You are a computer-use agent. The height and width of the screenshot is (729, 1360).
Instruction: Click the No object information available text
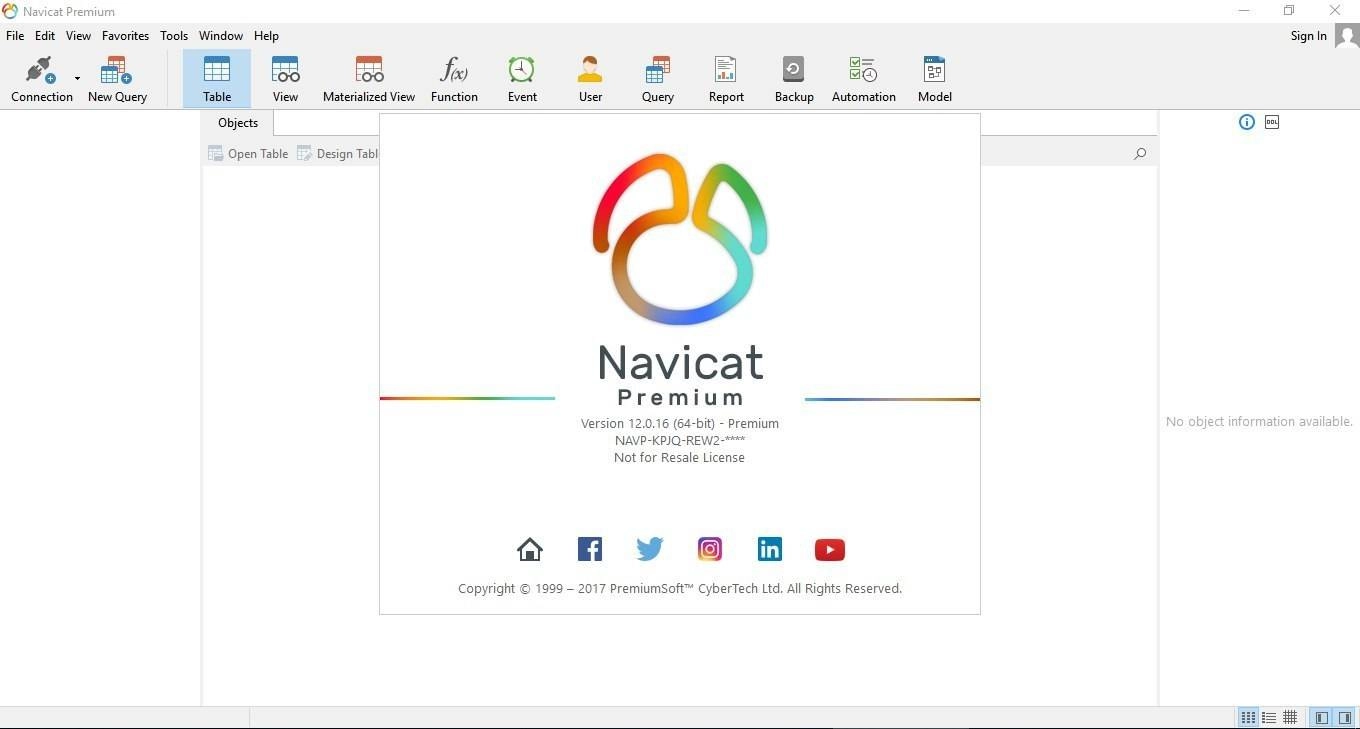1259,422
